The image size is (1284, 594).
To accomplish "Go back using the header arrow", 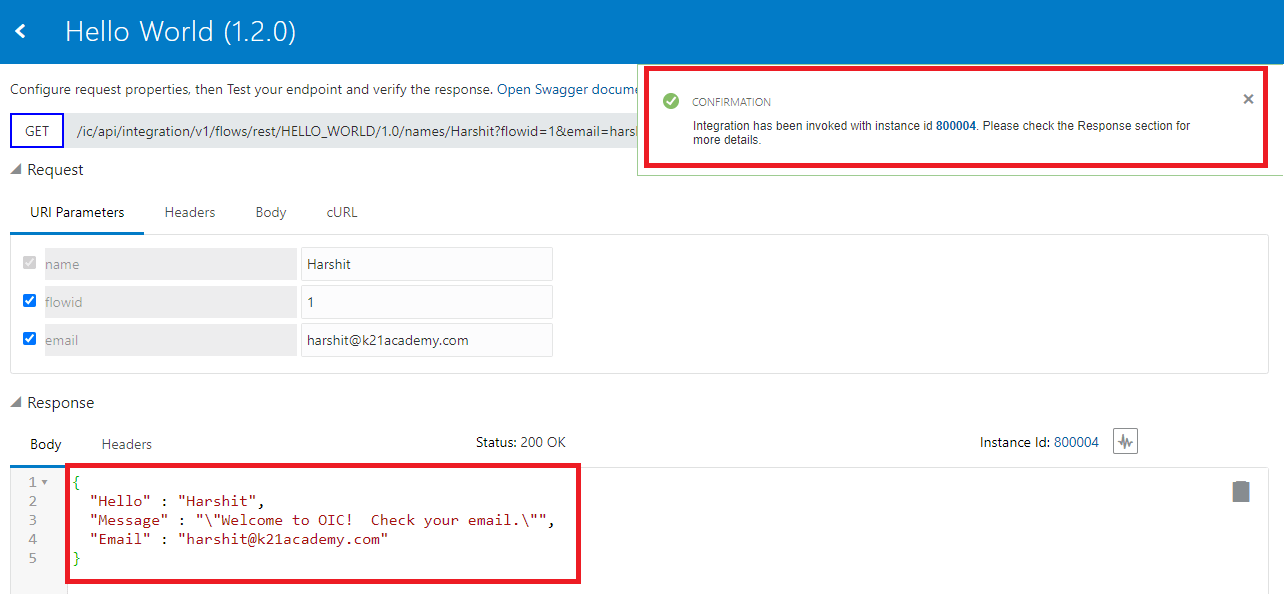I will (20, 32).
